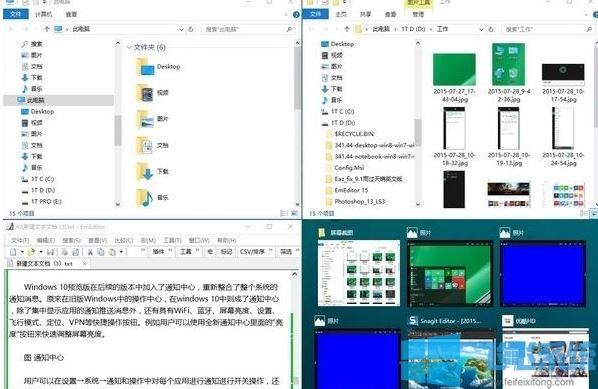
Task: Click 文件 button in 此电脑 window ribbon
Action: pos(16,14)
